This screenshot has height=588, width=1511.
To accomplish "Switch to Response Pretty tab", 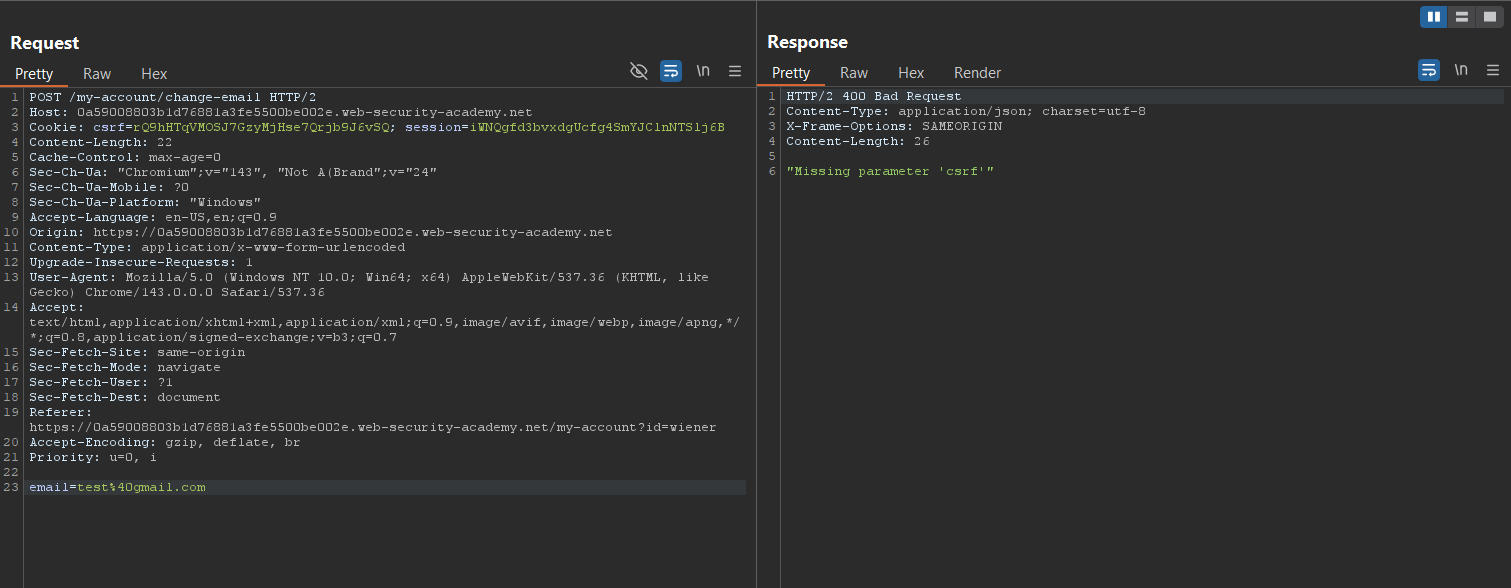I will click(x=791, y=73).
